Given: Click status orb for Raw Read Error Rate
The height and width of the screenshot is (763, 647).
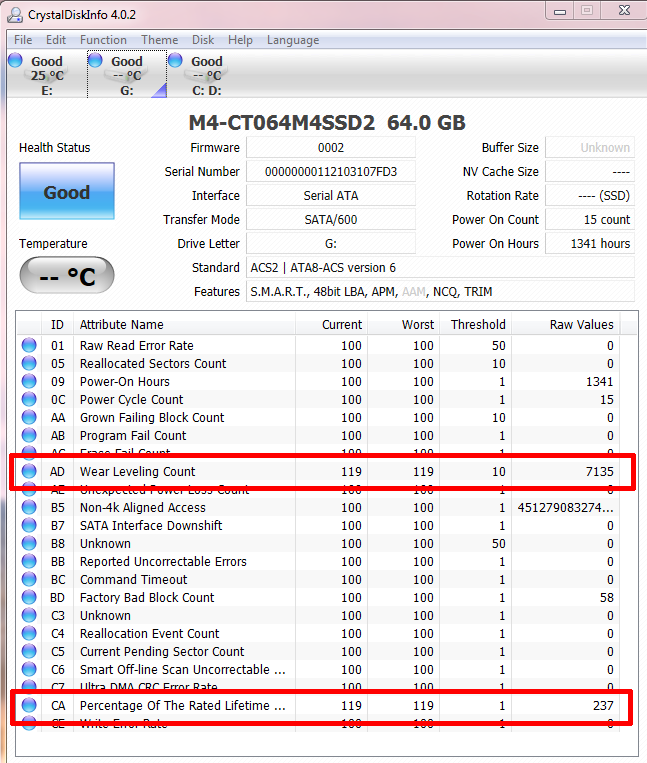Looking at the screenshot, I should pyautogui.click(x=29, y=345).
